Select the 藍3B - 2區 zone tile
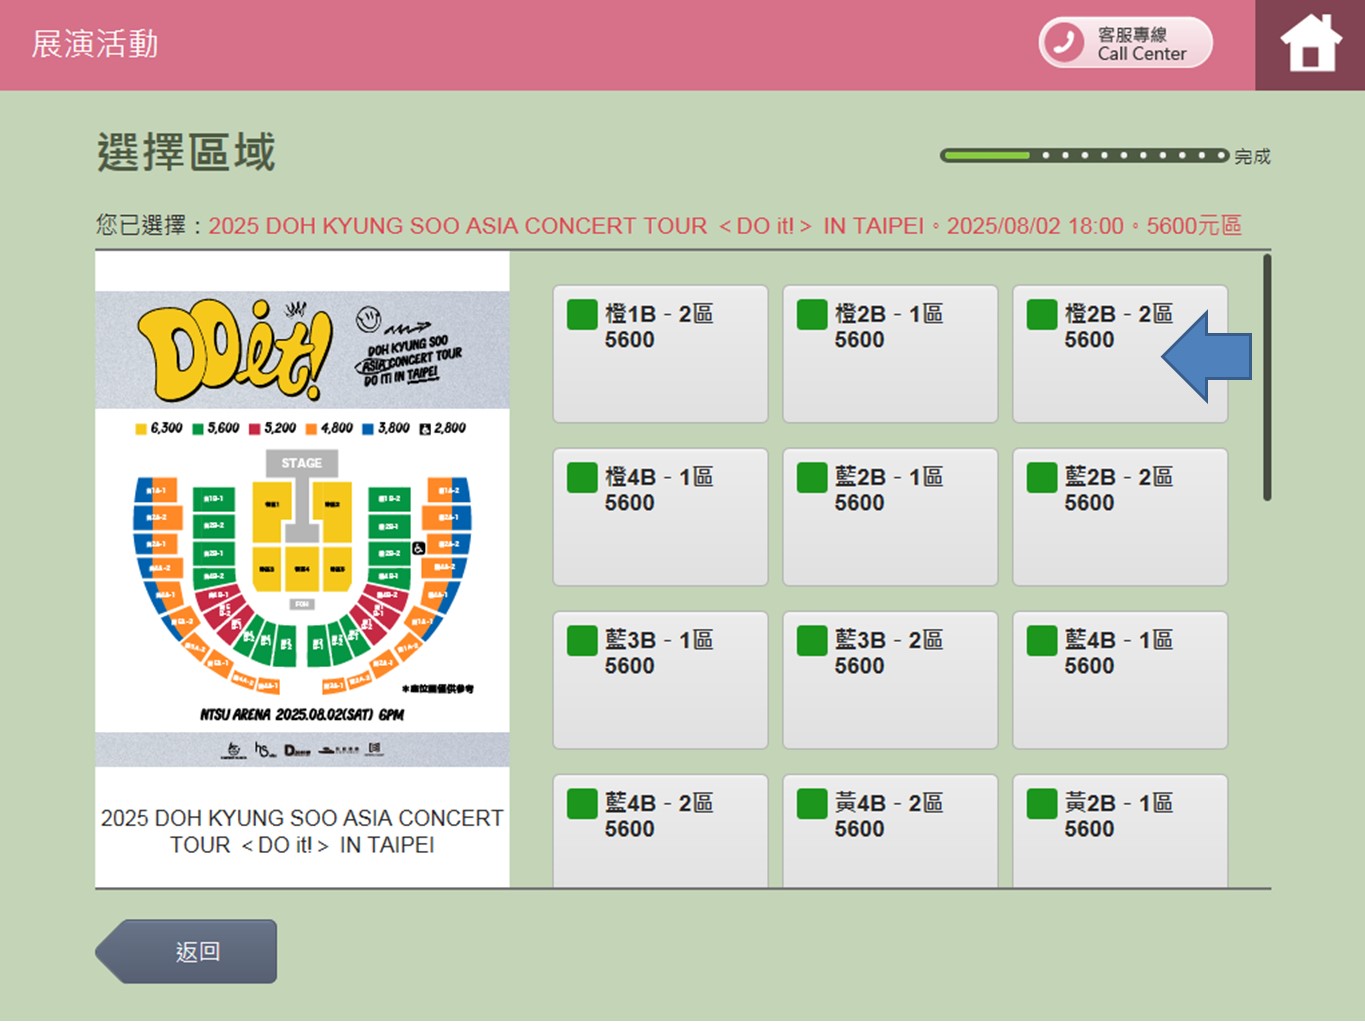Viewport: 1365px width, 1024px height. coord(889,680)
